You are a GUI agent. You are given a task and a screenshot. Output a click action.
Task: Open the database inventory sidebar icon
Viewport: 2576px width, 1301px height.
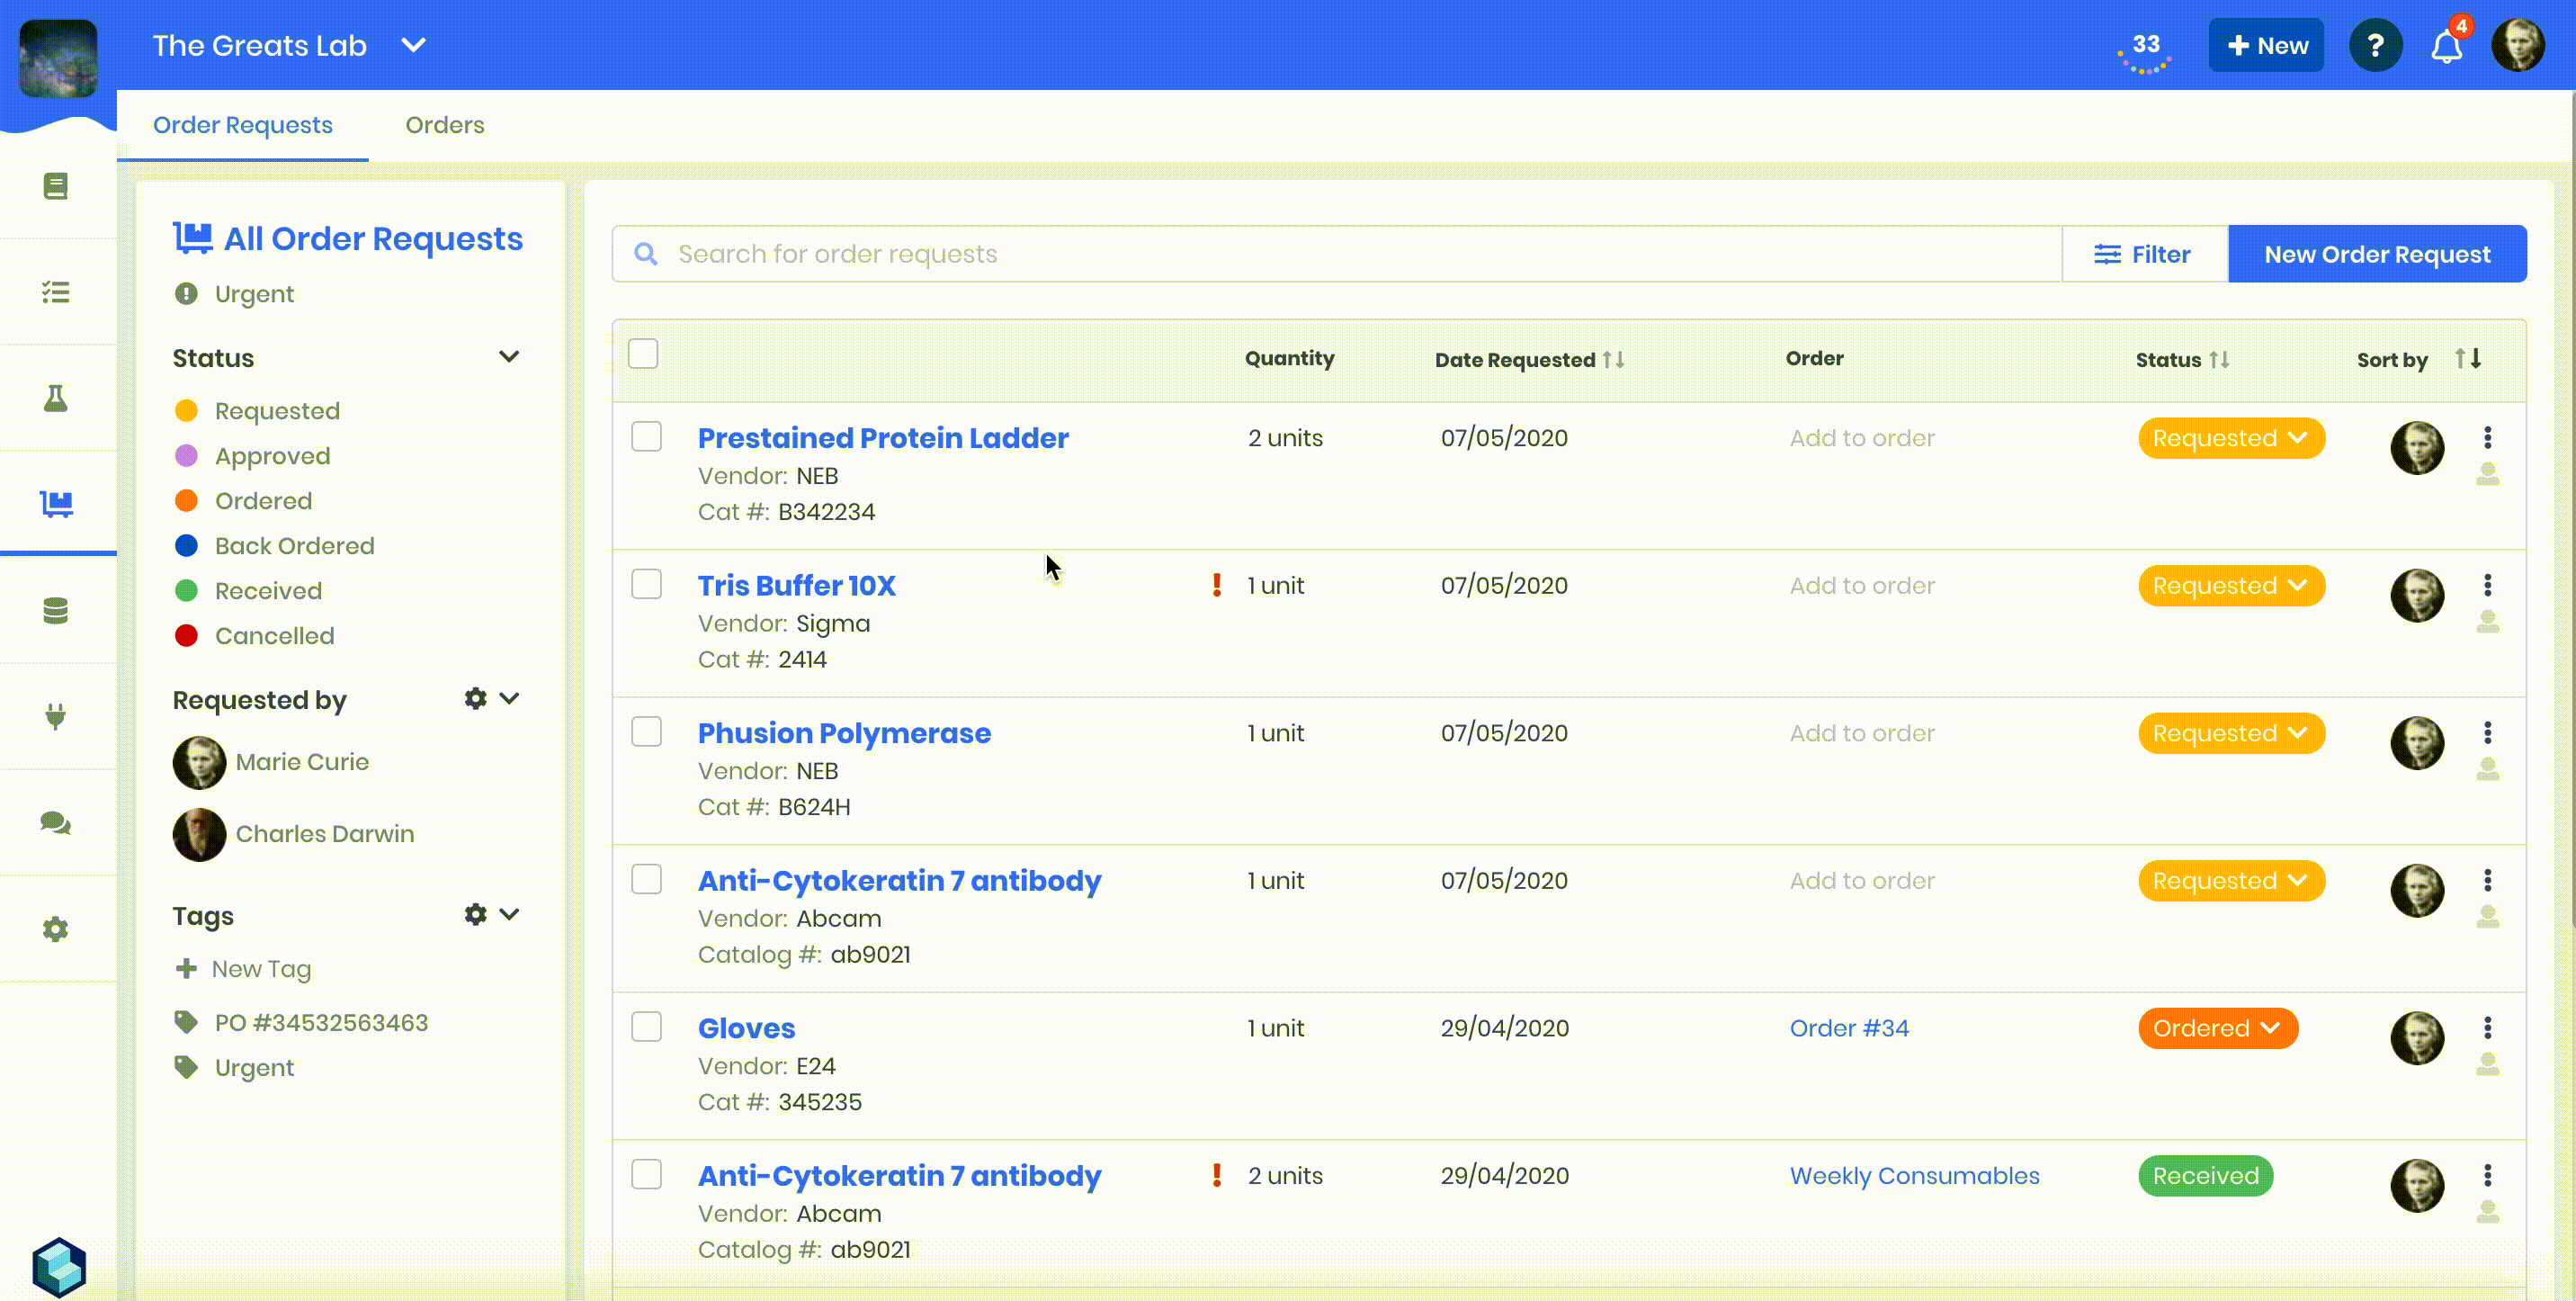click(x=56, y=610)
